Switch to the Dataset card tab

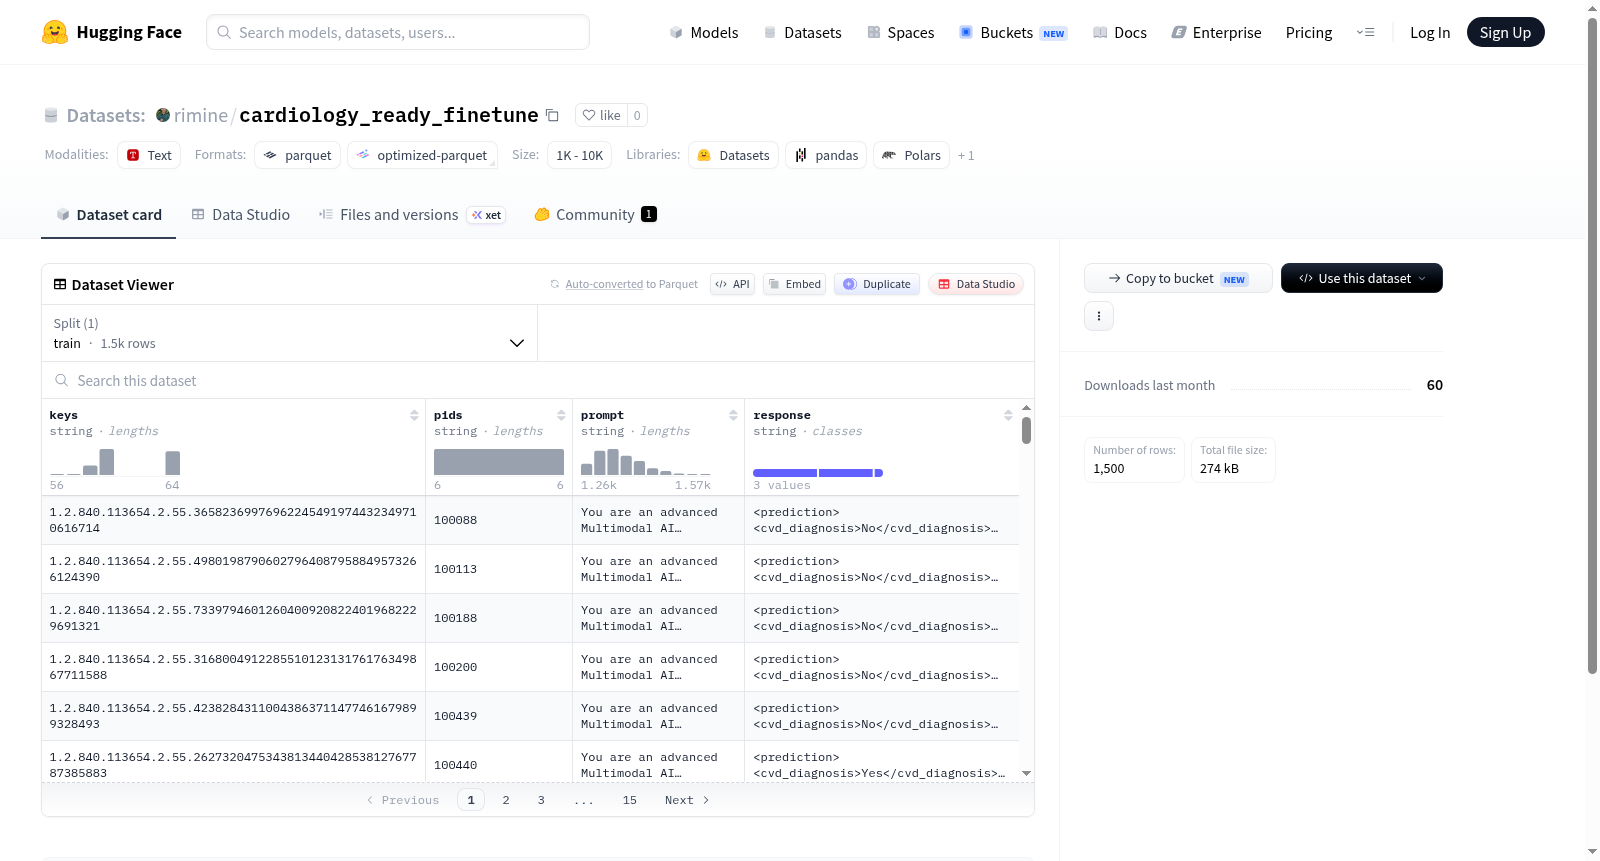tap(109, 215)
